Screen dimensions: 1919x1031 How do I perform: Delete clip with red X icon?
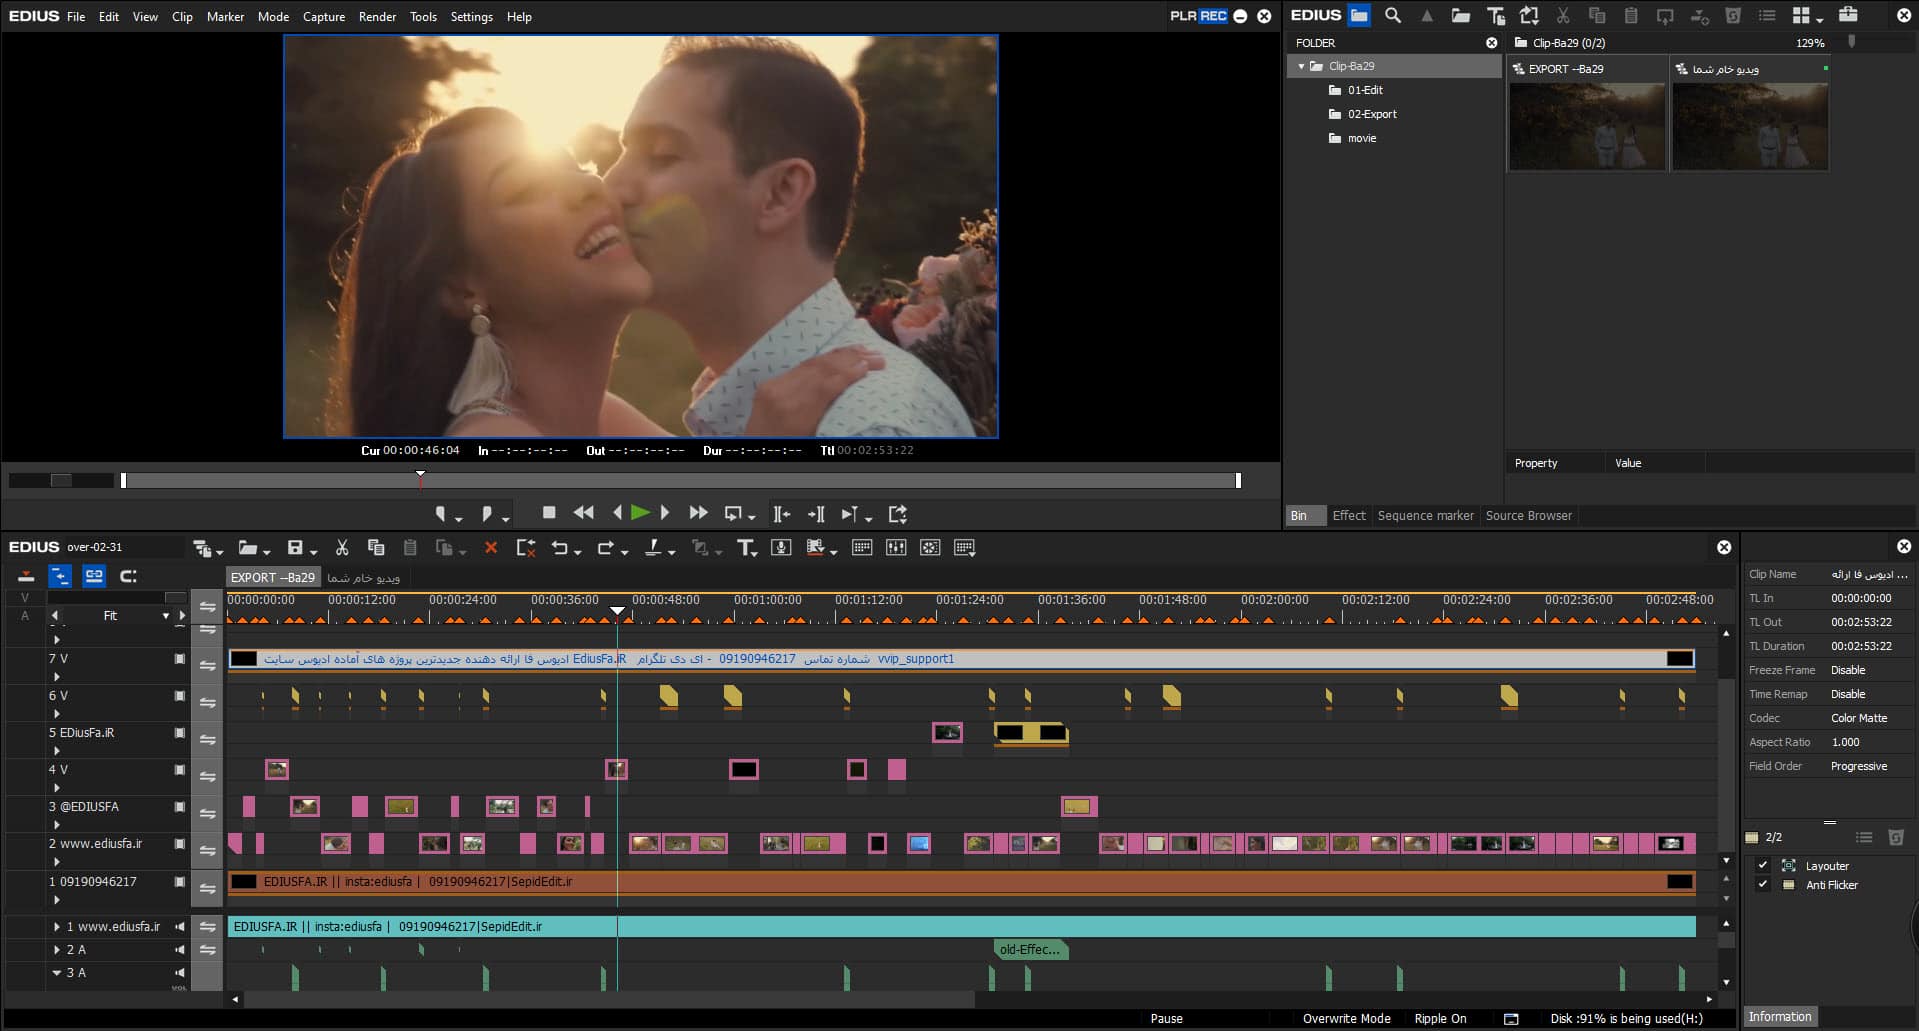pyautogui.click(x=491, y=547)
